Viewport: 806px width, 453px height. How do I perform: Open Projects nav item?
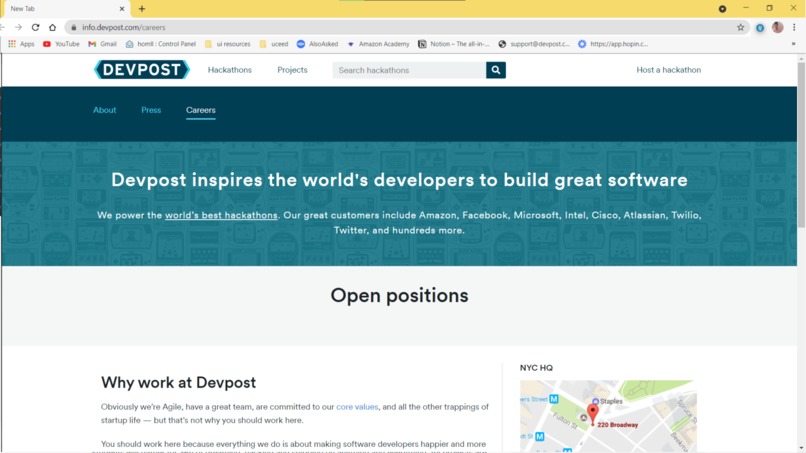pyautogui.click(x=292, y=70)
